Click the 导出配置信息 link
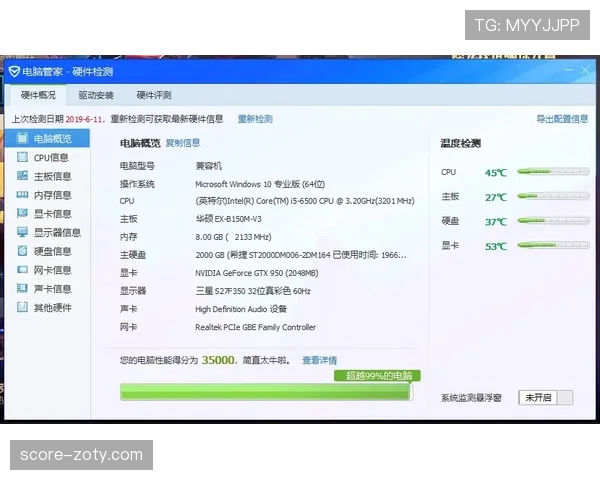The height and width of the screenshot is (480, 600). [562, 119]
